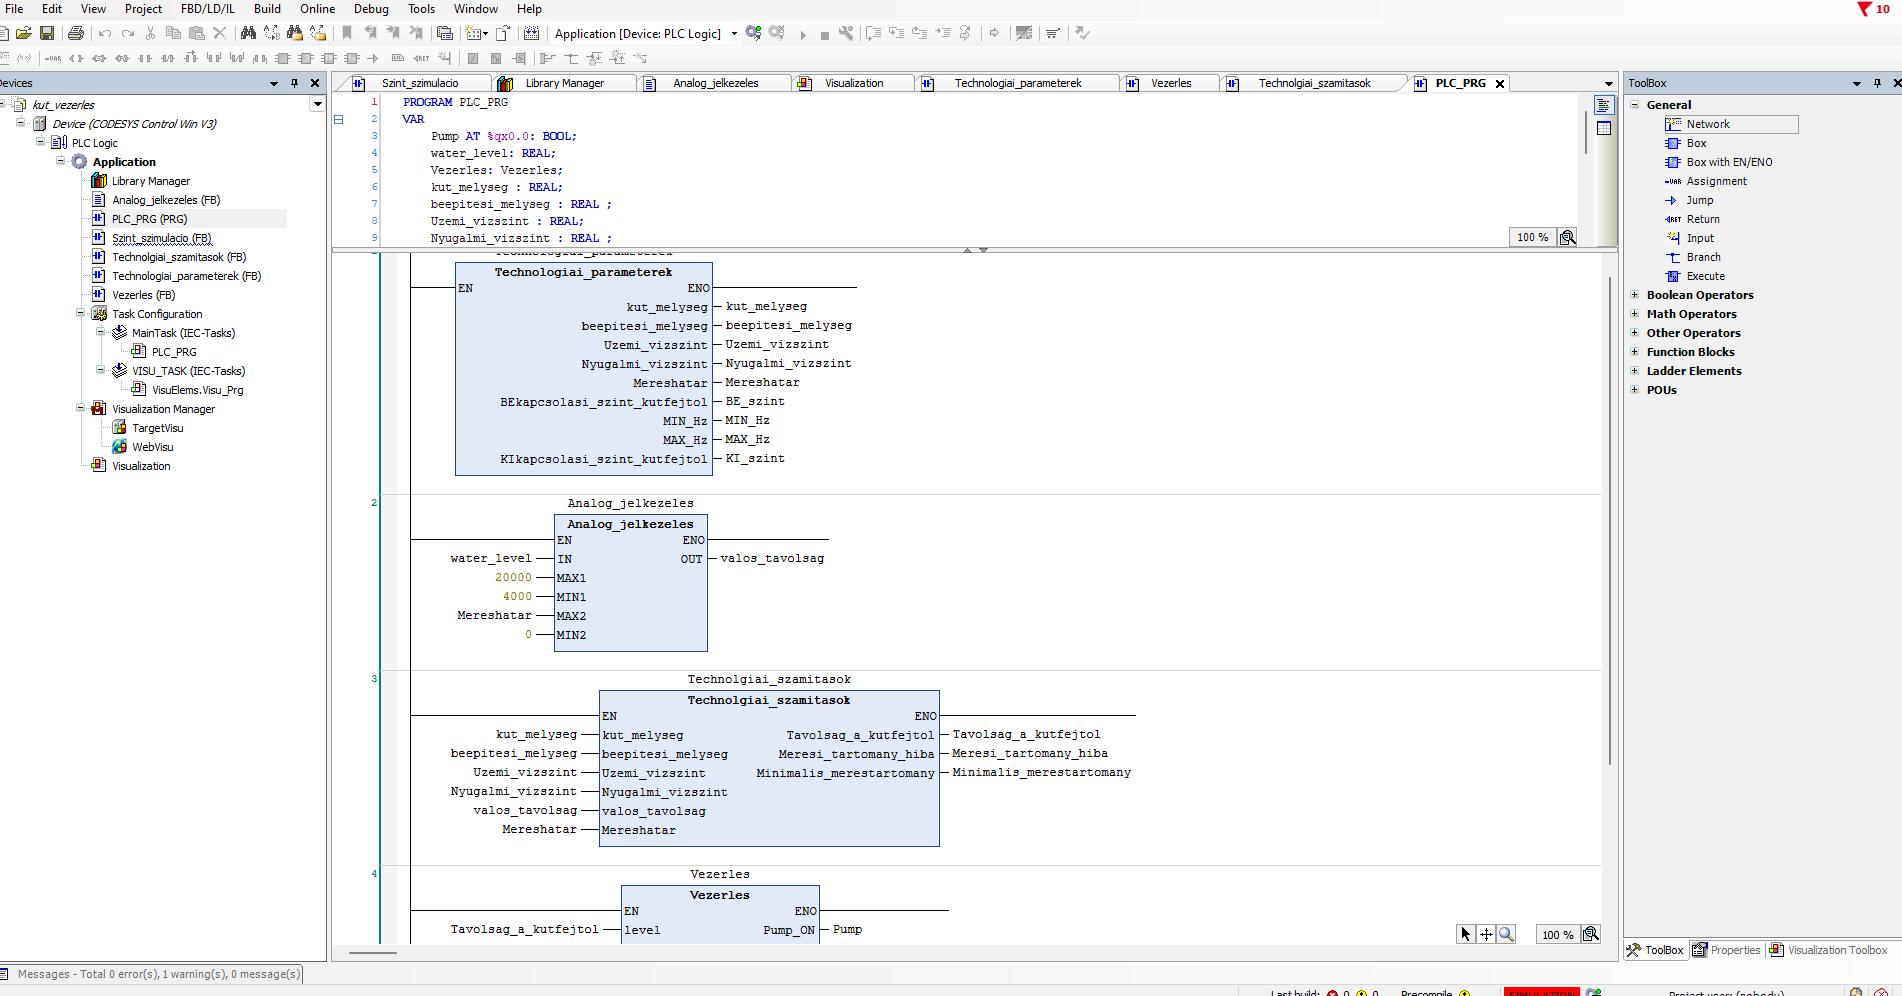The height and width of the screenshot is (996, 1902).
Task: Choose the Execute element in ToolBox
Action: click(1705, 276)
